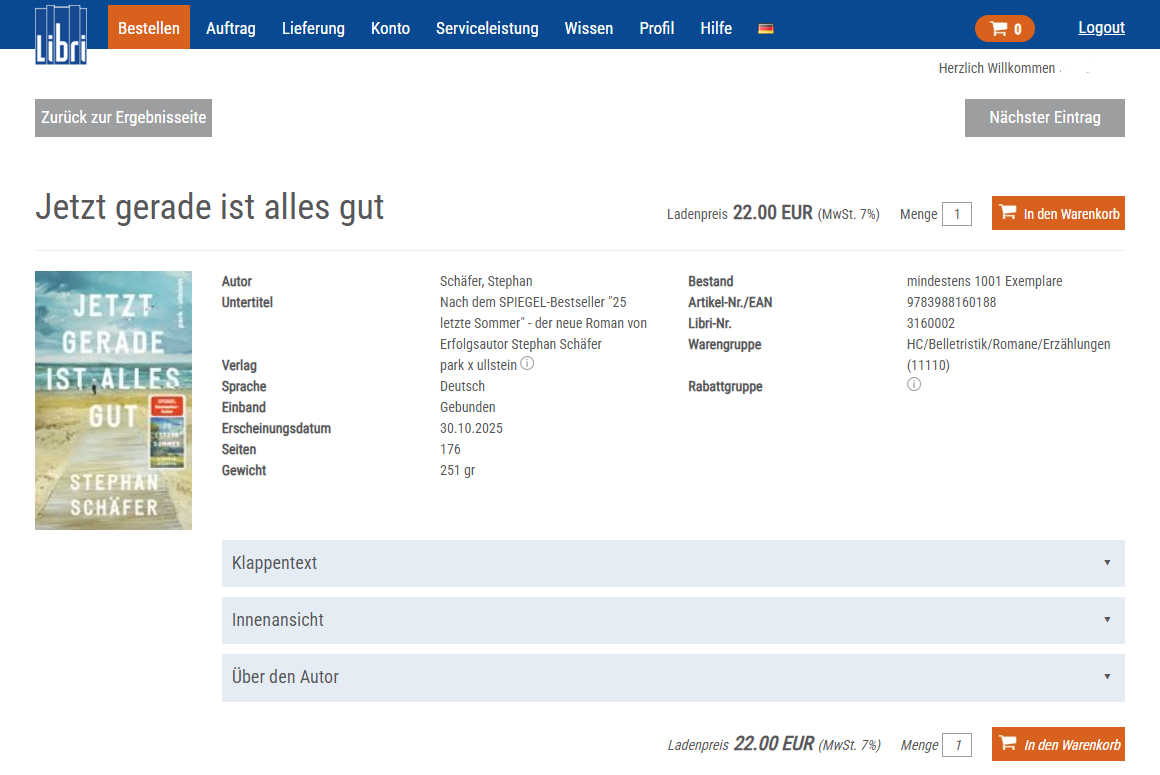Expand the Innenansicht section
The height and width of the screenshot is (775, 1160).
[673, 620]
